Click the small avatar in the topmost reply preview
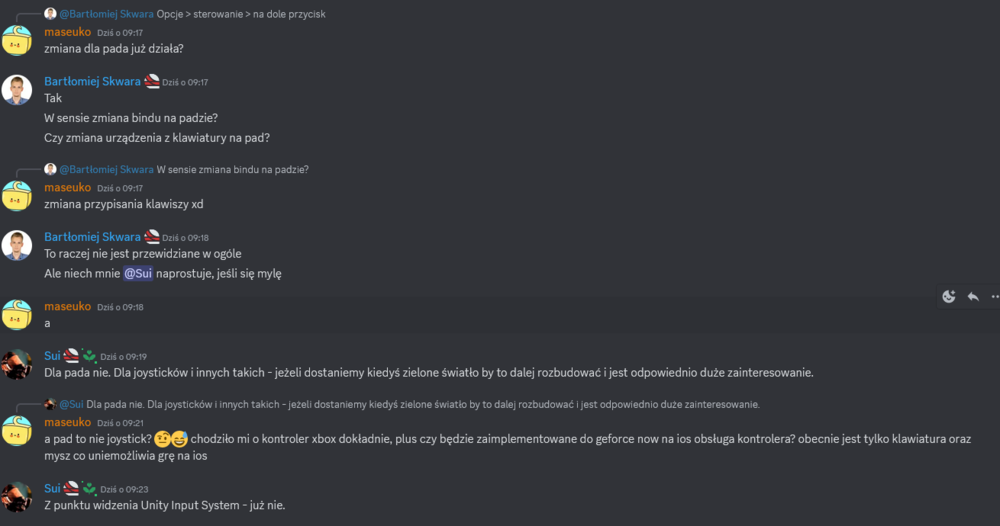Screen dimensions: 1000x526 point(50,14)
